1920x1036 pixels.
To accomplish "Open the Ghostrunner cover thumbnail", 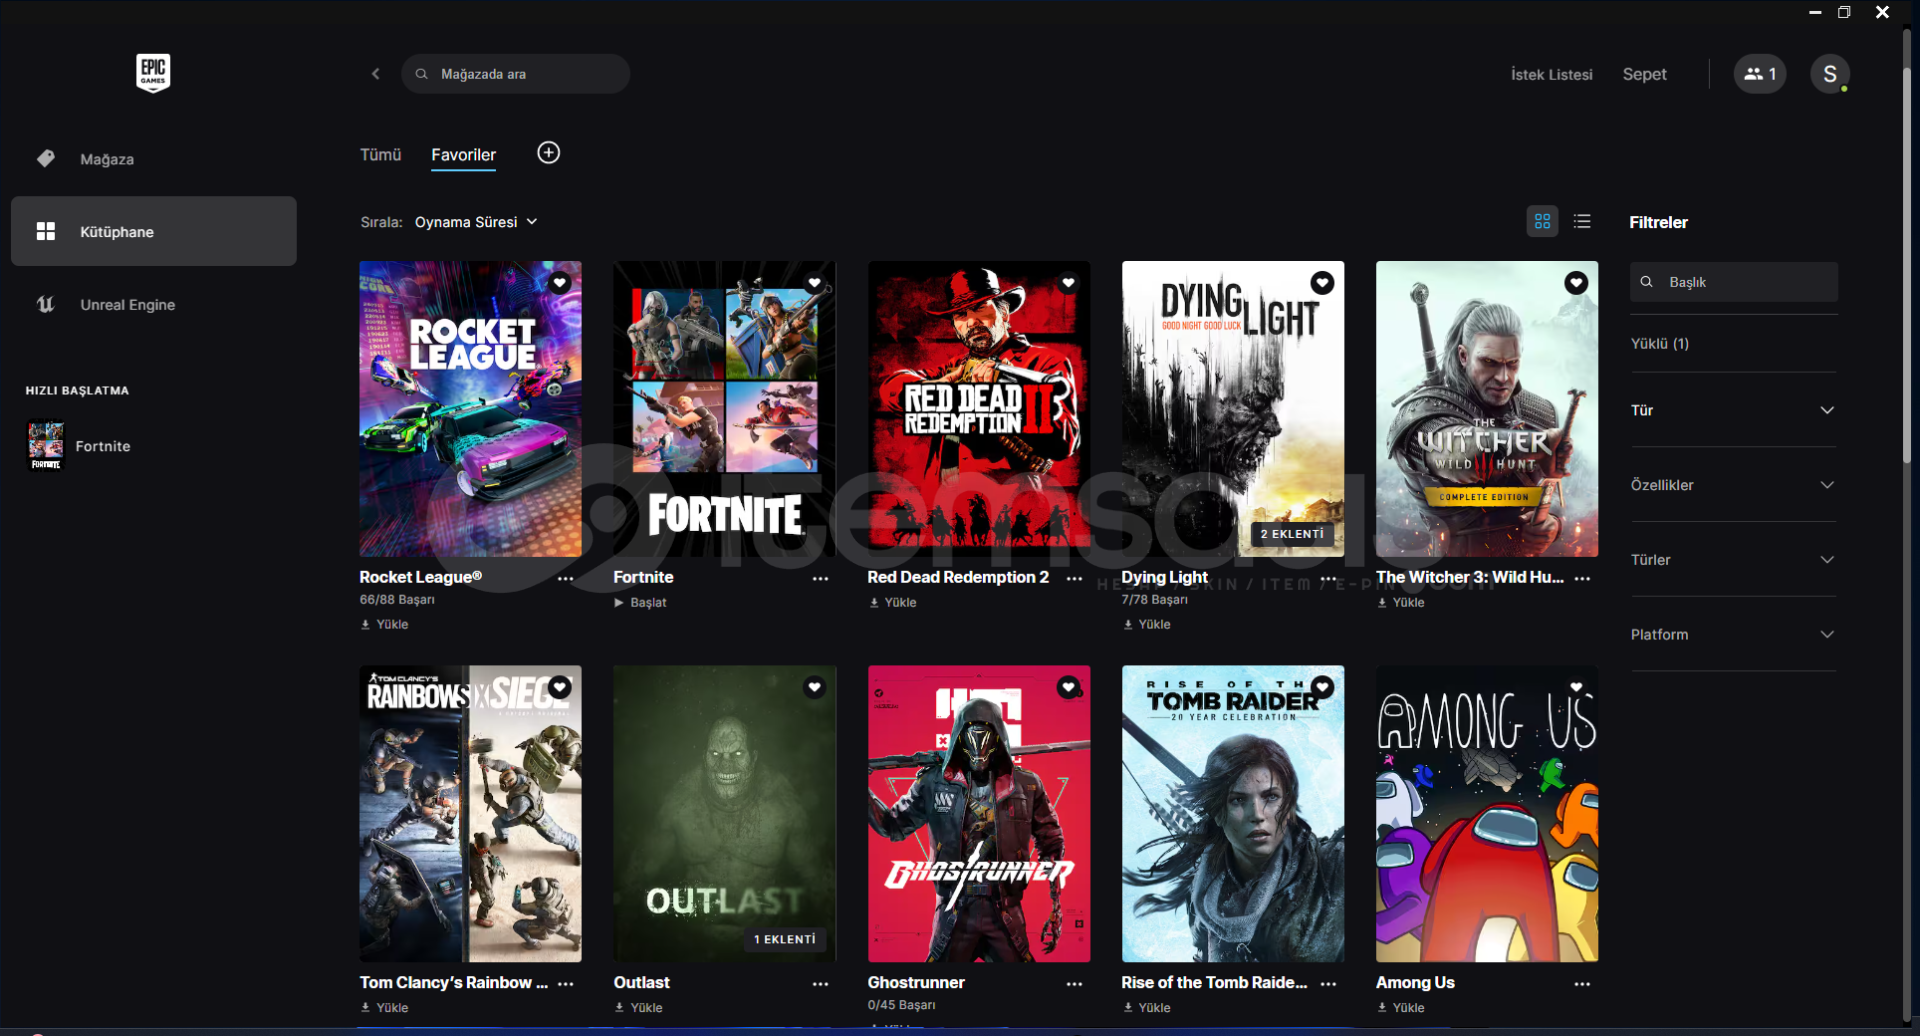I will click(979, 814).
